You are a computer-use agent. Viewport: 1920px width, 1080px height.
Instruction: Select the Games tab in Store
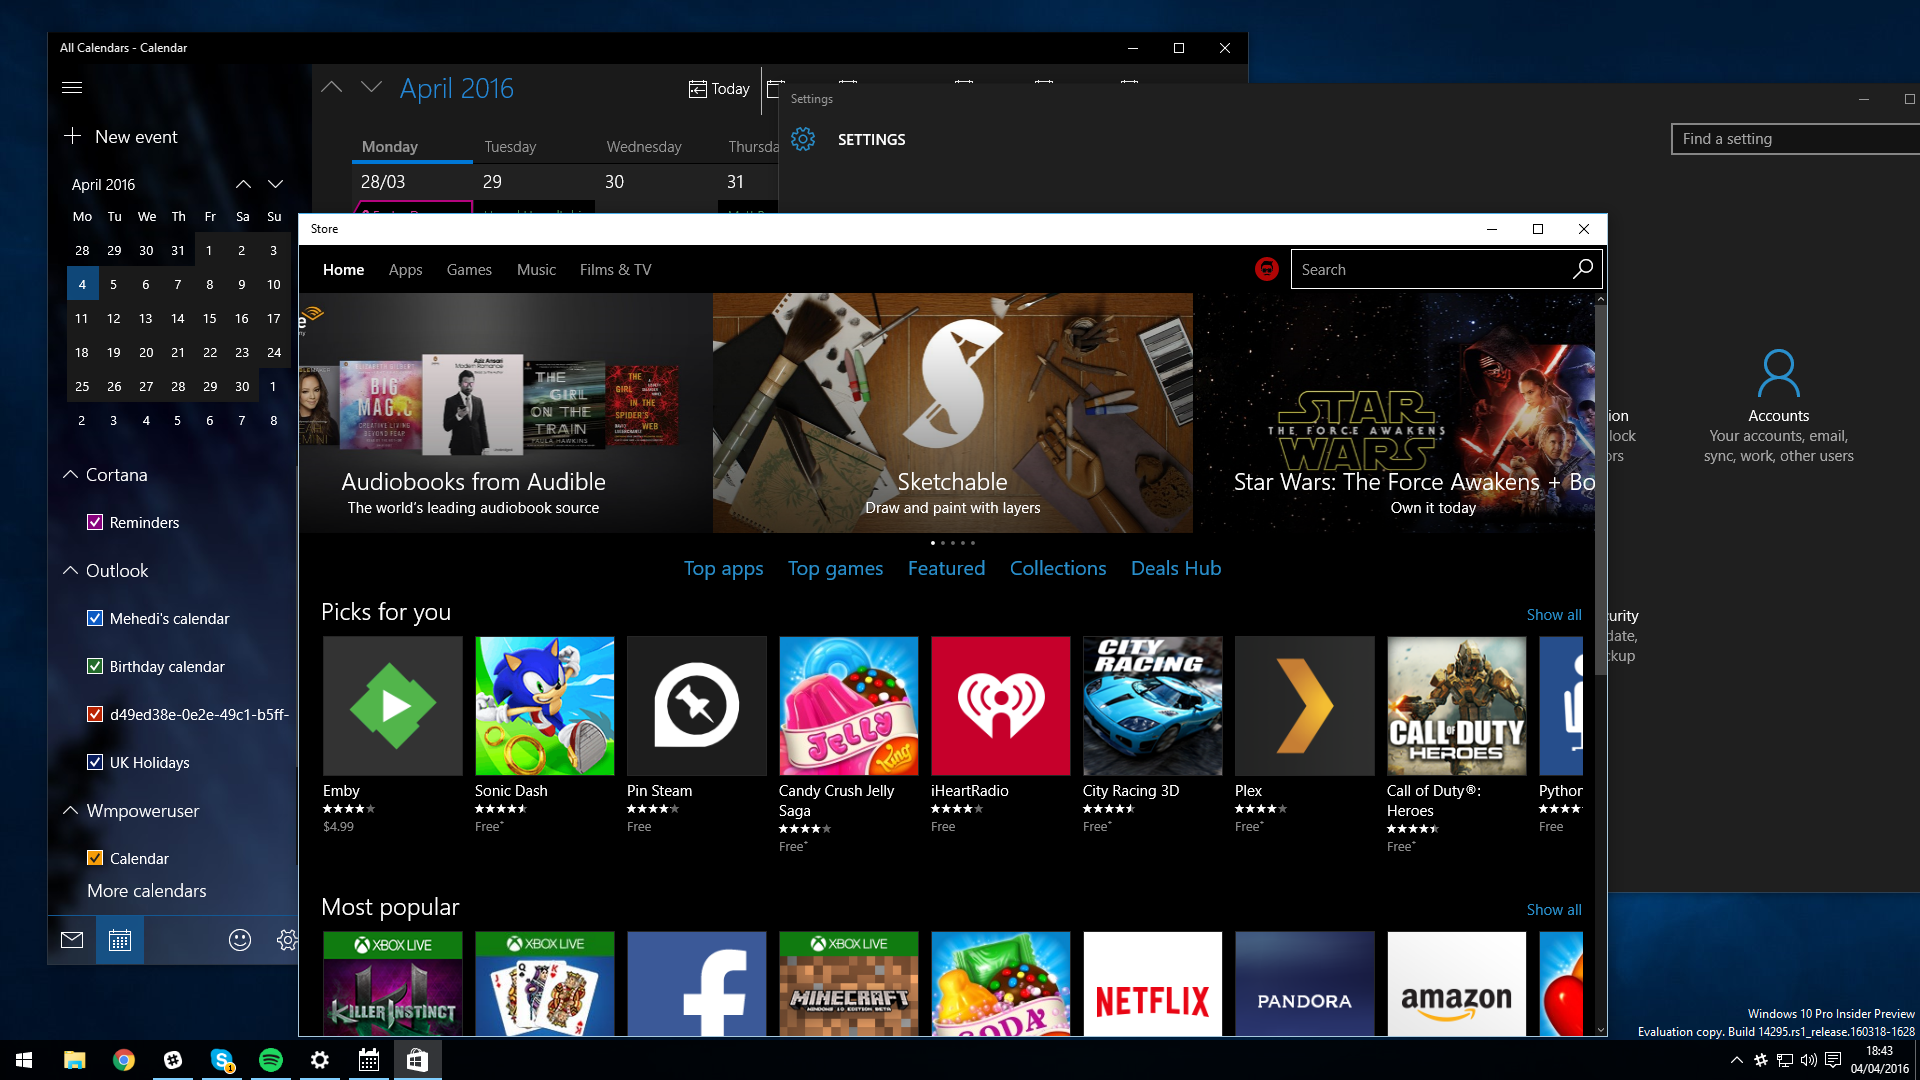pos(469,269)
